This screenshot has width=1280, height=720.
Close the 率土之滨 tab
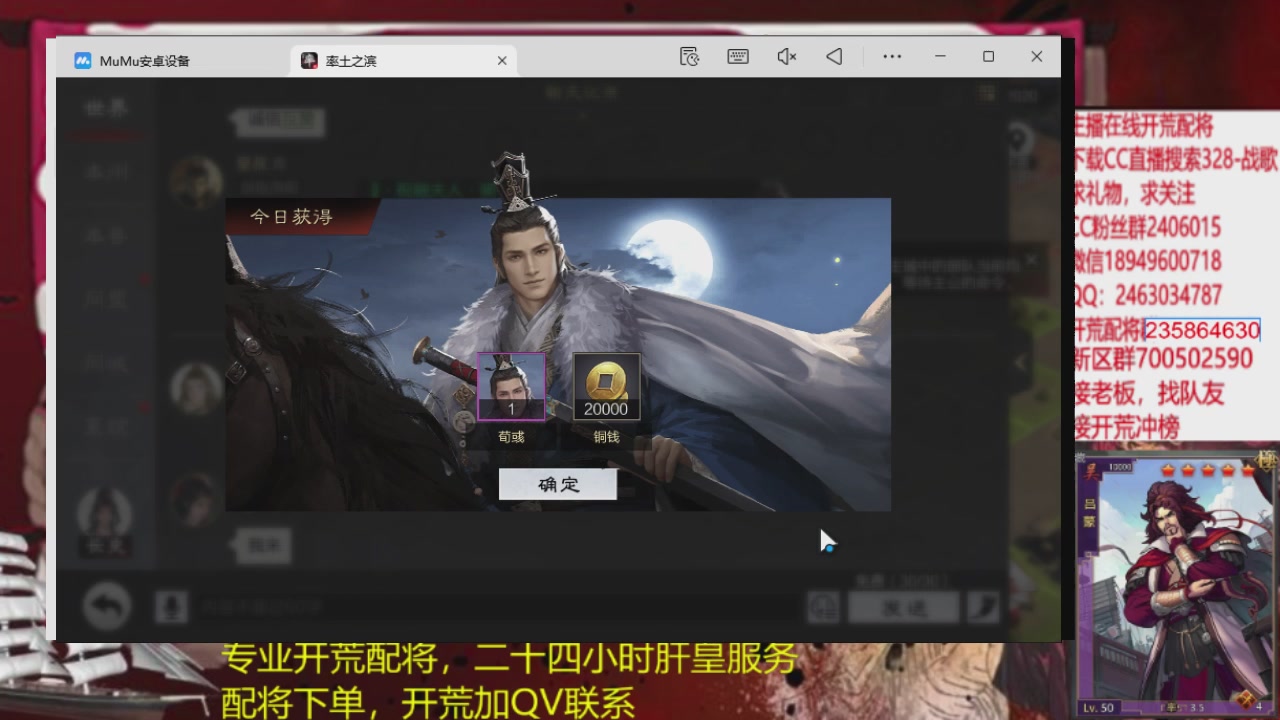point(502,61)
